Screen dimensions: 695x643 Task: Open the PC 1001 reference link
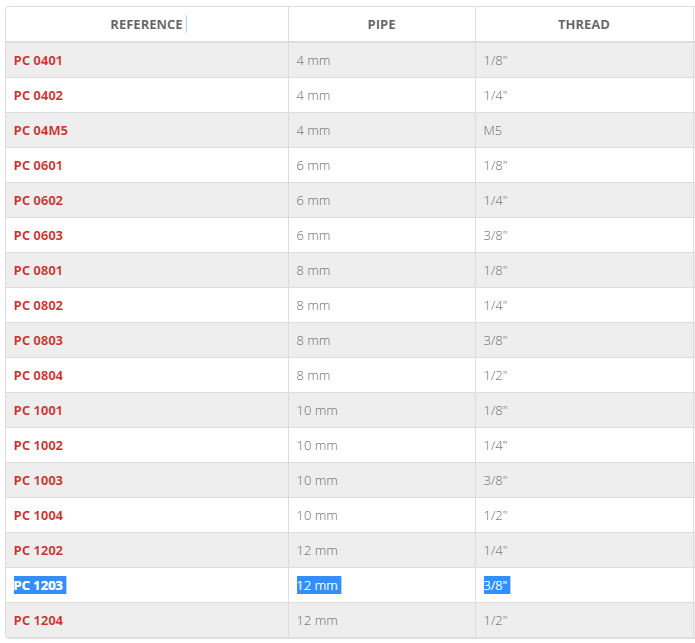pyautogui.click(x=38, y=410)
